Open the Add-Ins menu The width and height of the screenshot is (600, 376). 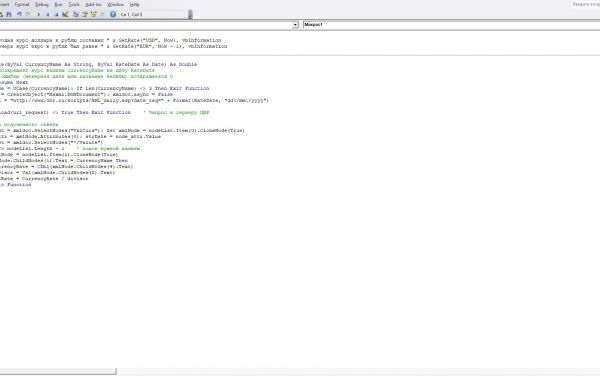click(x=93, y=5)
